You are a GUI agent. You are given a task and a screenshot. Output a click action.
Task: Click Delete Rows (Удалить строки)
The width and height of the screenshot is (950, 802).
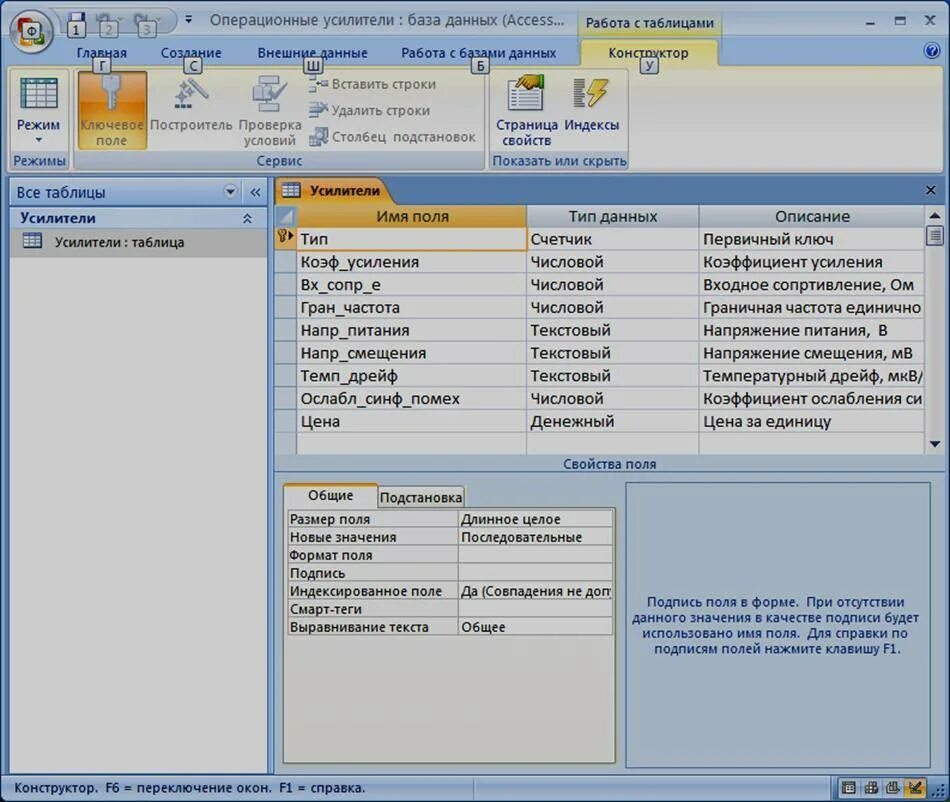[370, 110]
